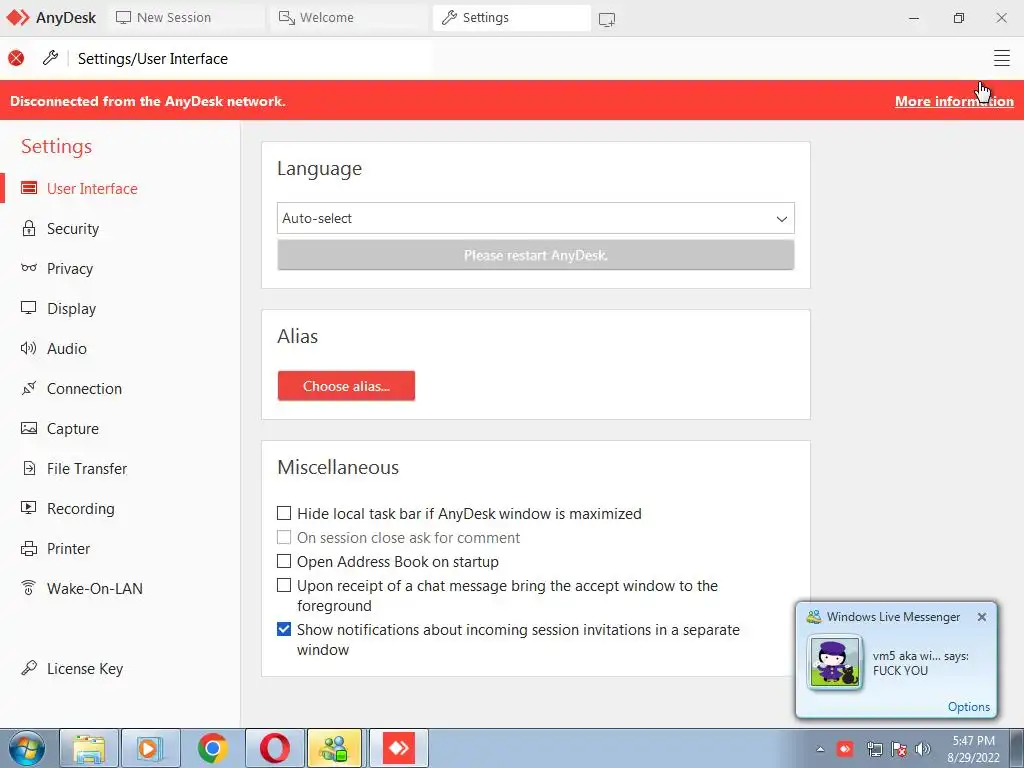Click the Printer icon in sidebar

(29, 548)
